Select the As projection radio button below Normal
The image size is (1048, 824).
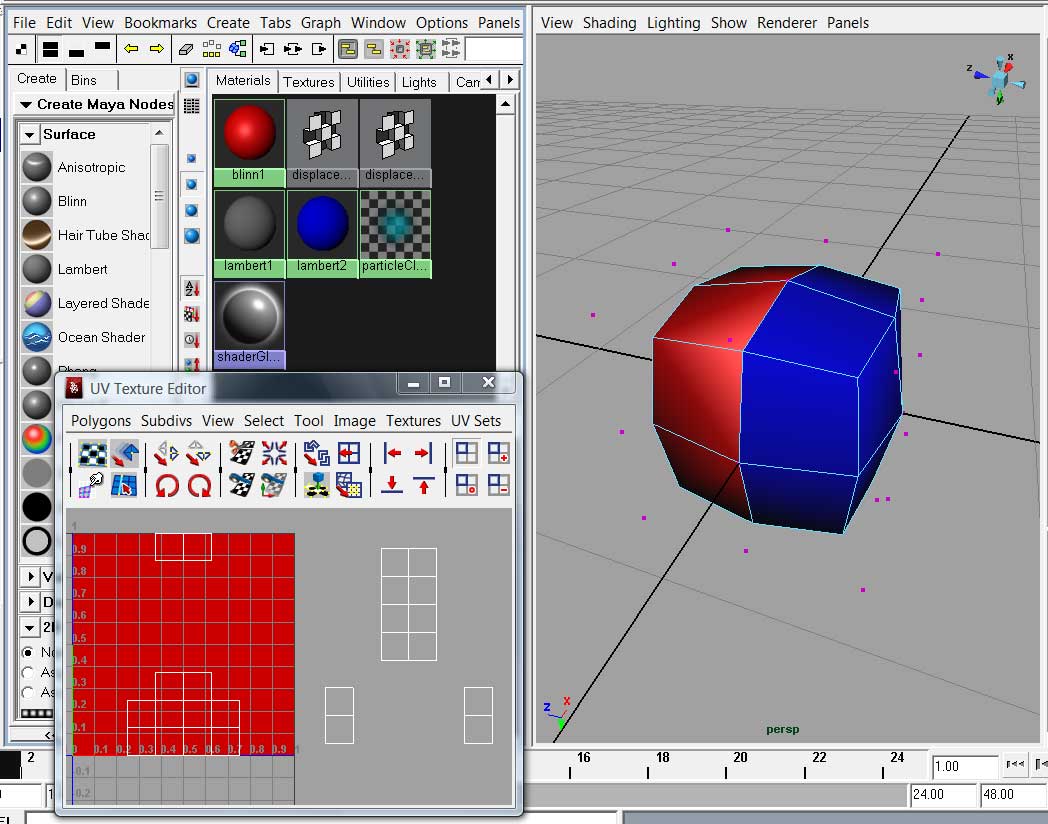coord(27,672)
